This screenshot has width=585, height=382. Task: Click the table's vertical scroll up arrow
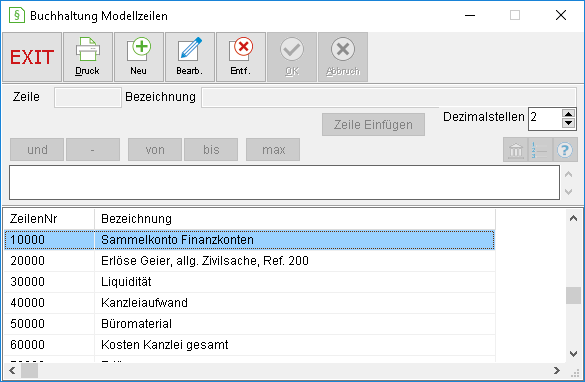pyautogui.click(x=573, y=219)
